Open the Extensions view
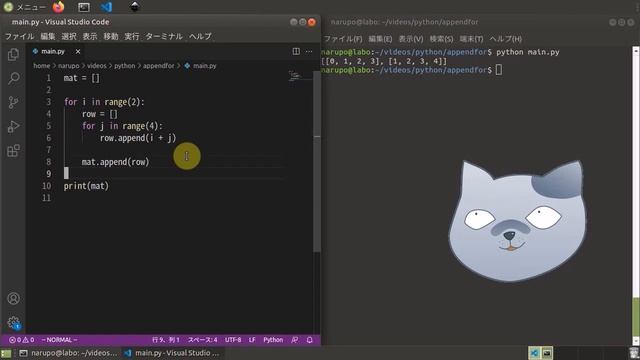 (13, 151)
